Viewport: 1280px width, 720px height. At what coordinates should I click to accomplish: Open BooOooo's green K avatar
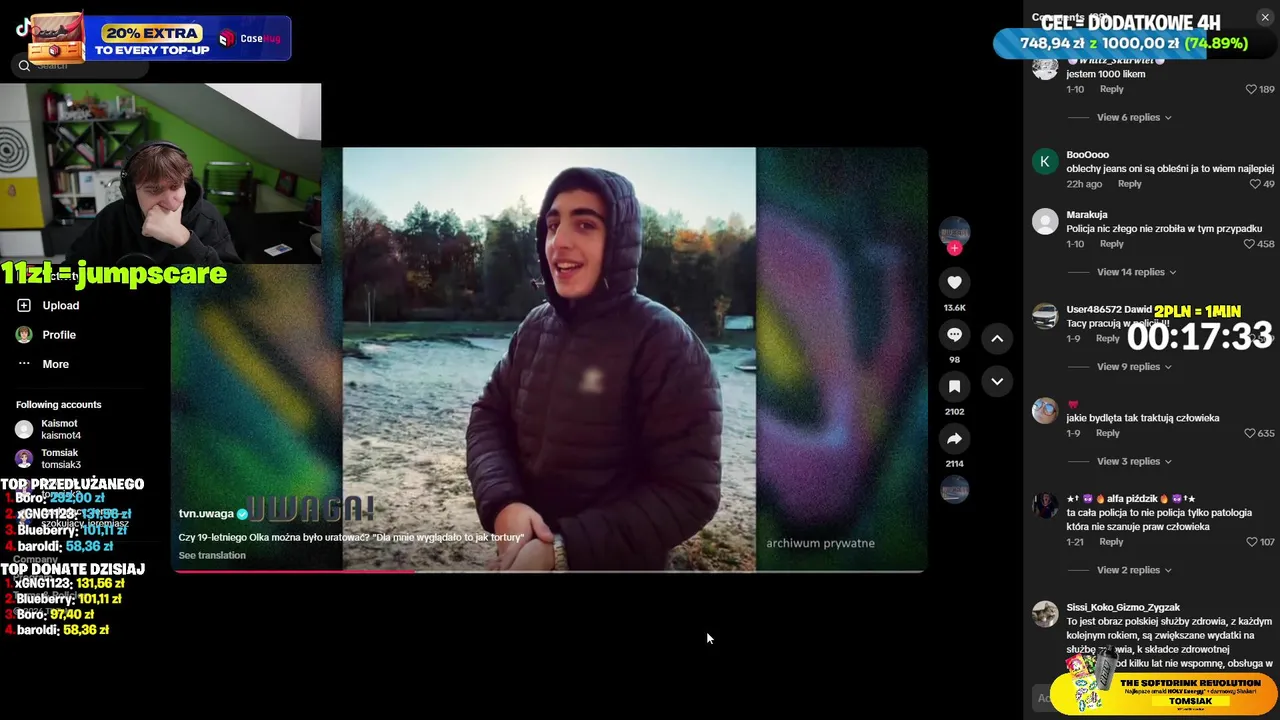1045,162
